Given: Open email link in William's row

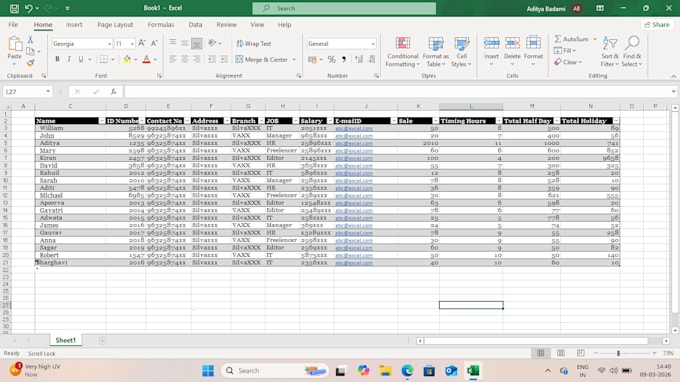Looking at the screenshot, I should (354, 128).
